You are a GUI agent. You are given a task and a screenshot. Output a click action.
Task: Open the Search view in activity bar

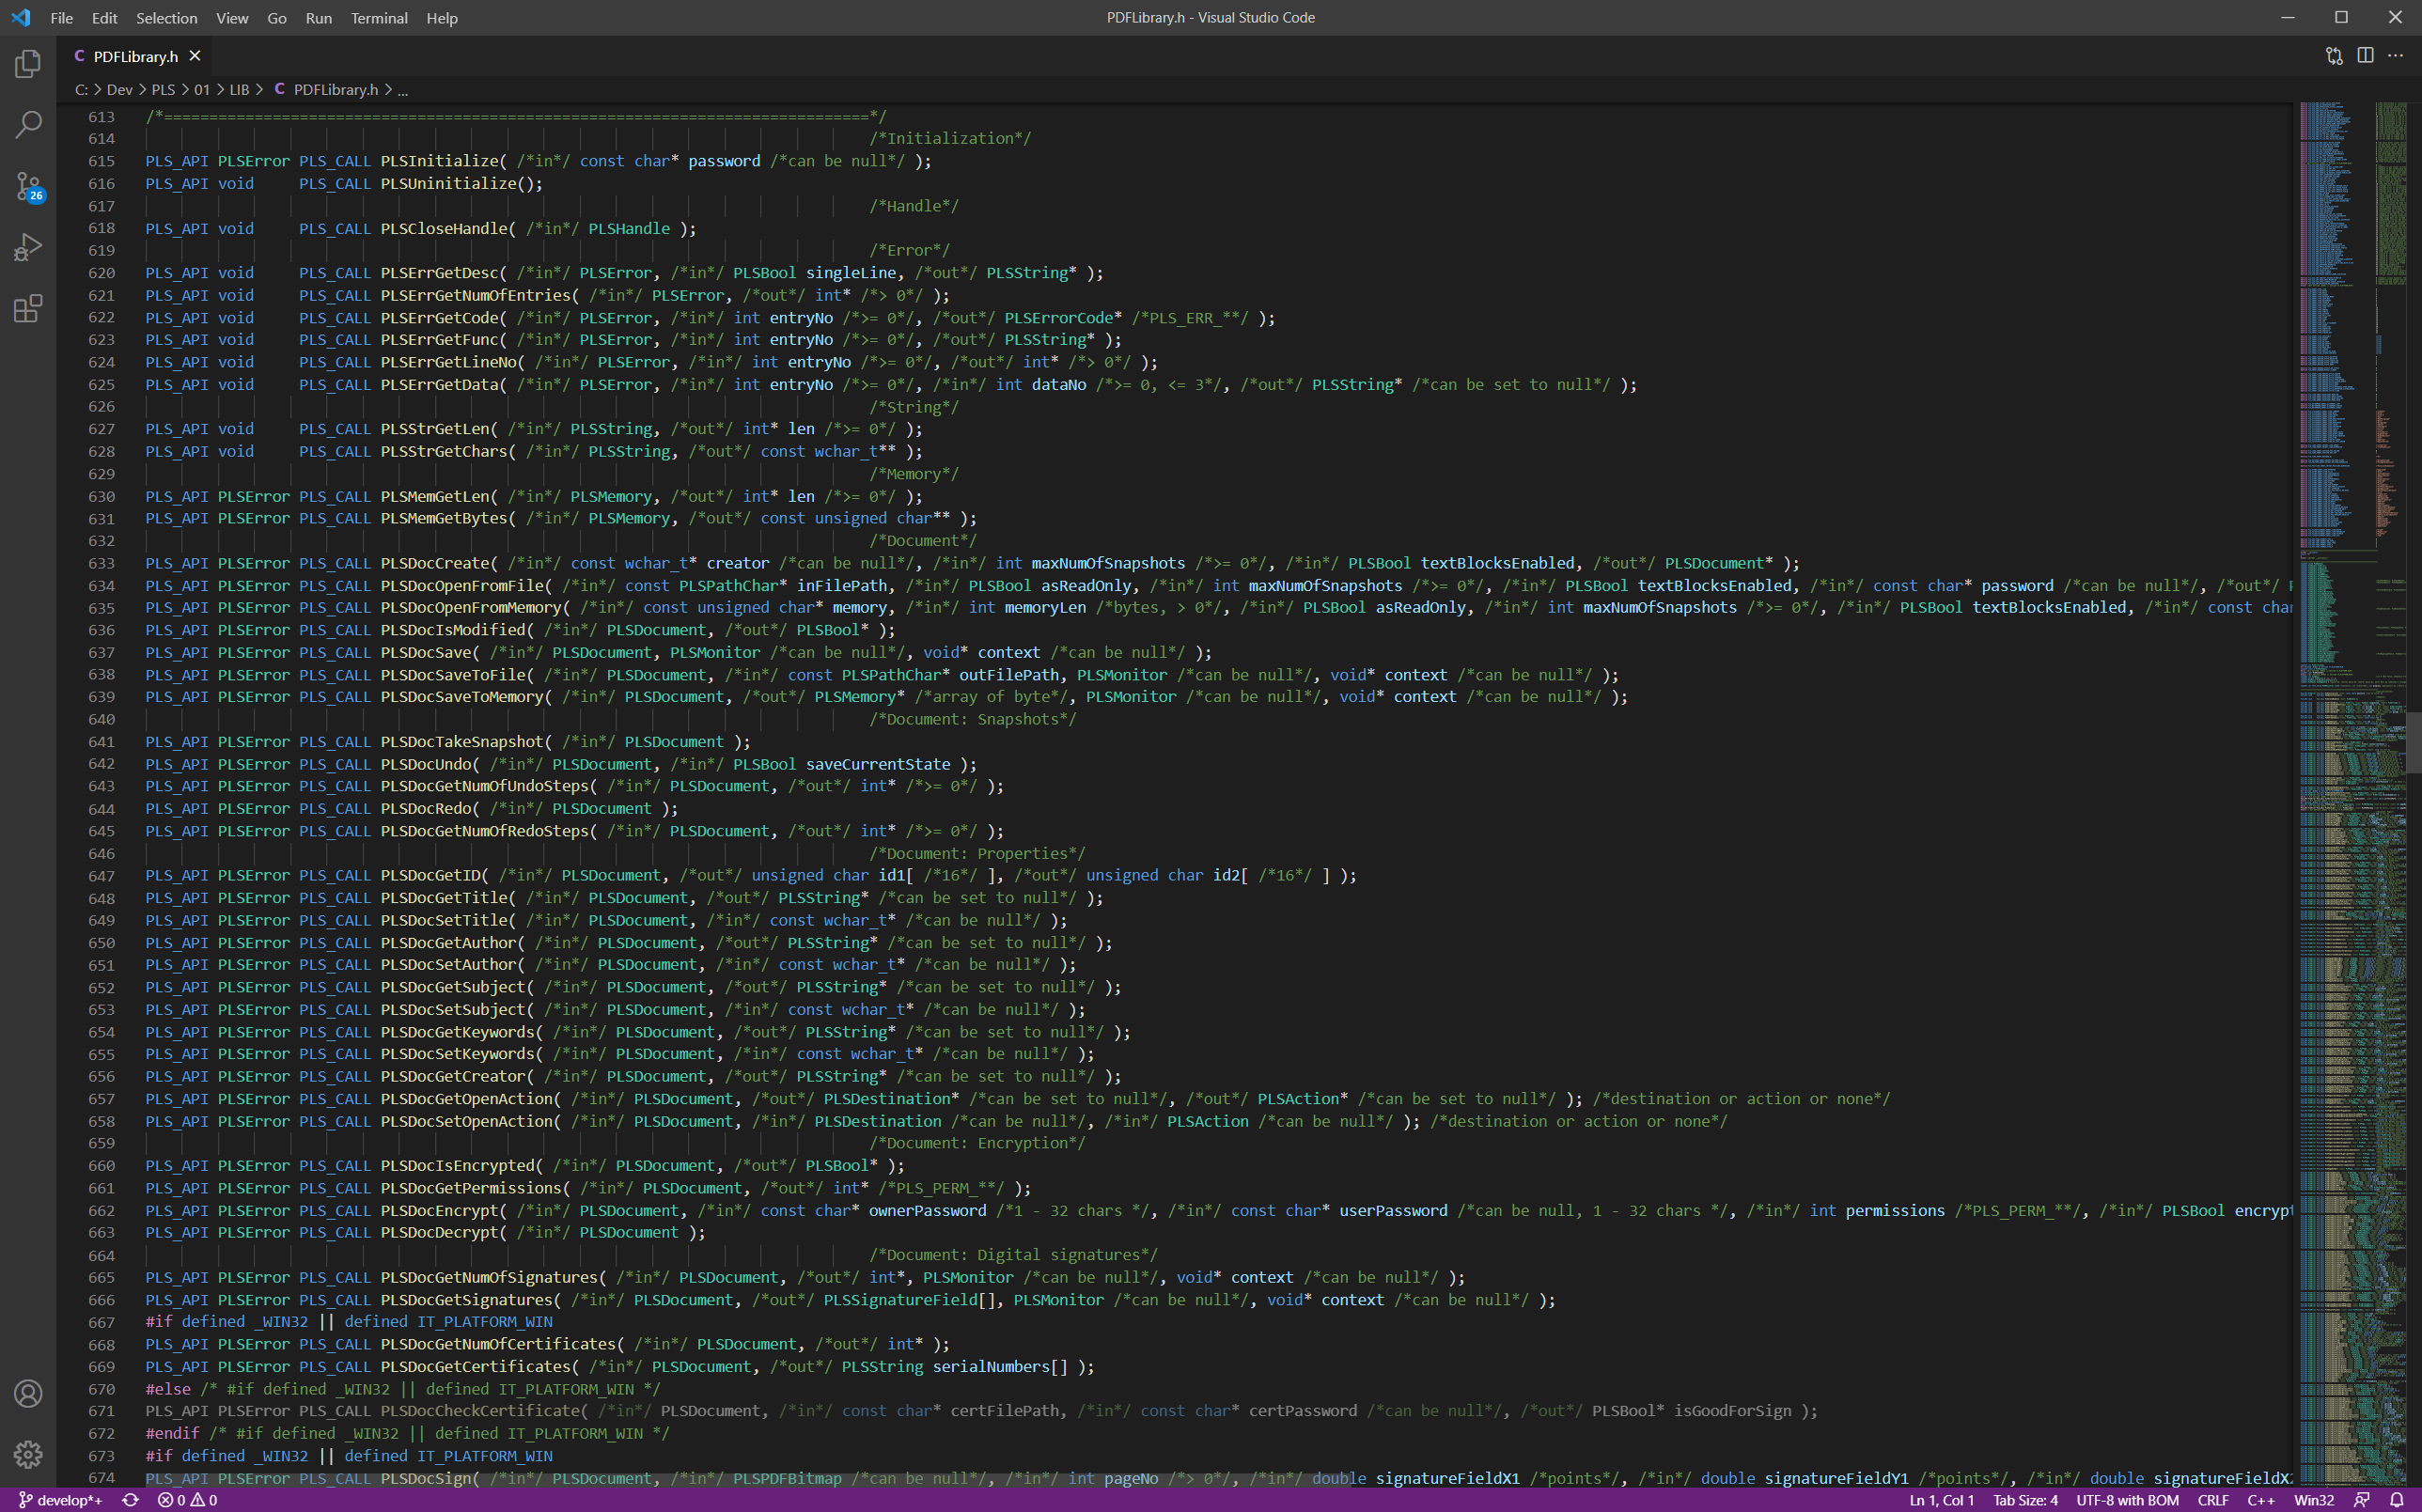click(x=28, y=125)
